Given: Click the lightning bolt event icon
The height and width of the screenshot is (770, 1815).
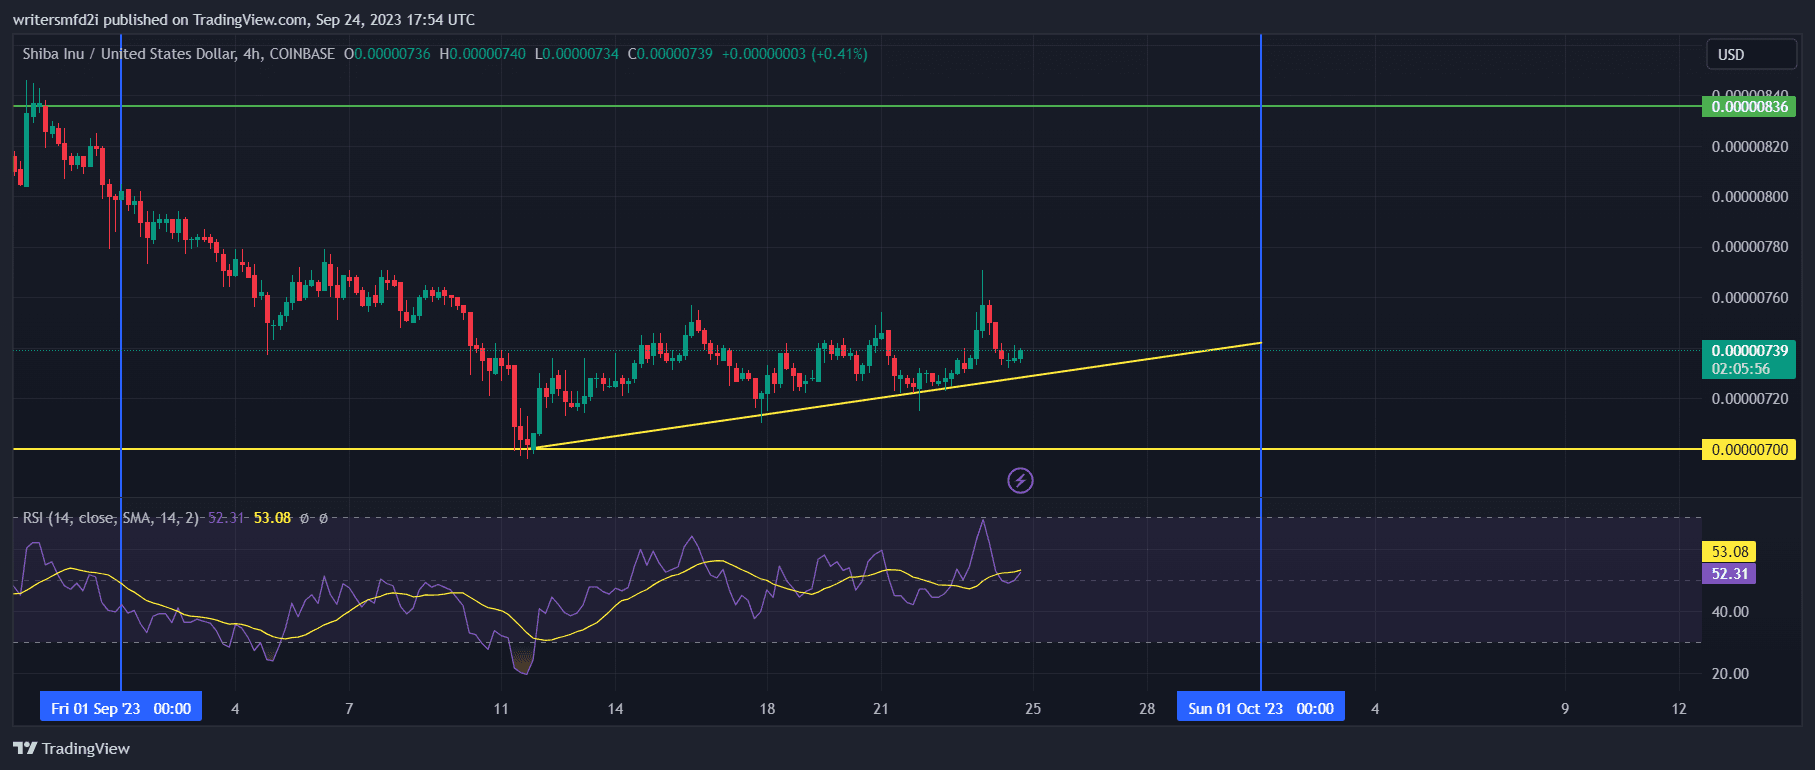Looking at the screenshot, I should (x=1020, y=481).
